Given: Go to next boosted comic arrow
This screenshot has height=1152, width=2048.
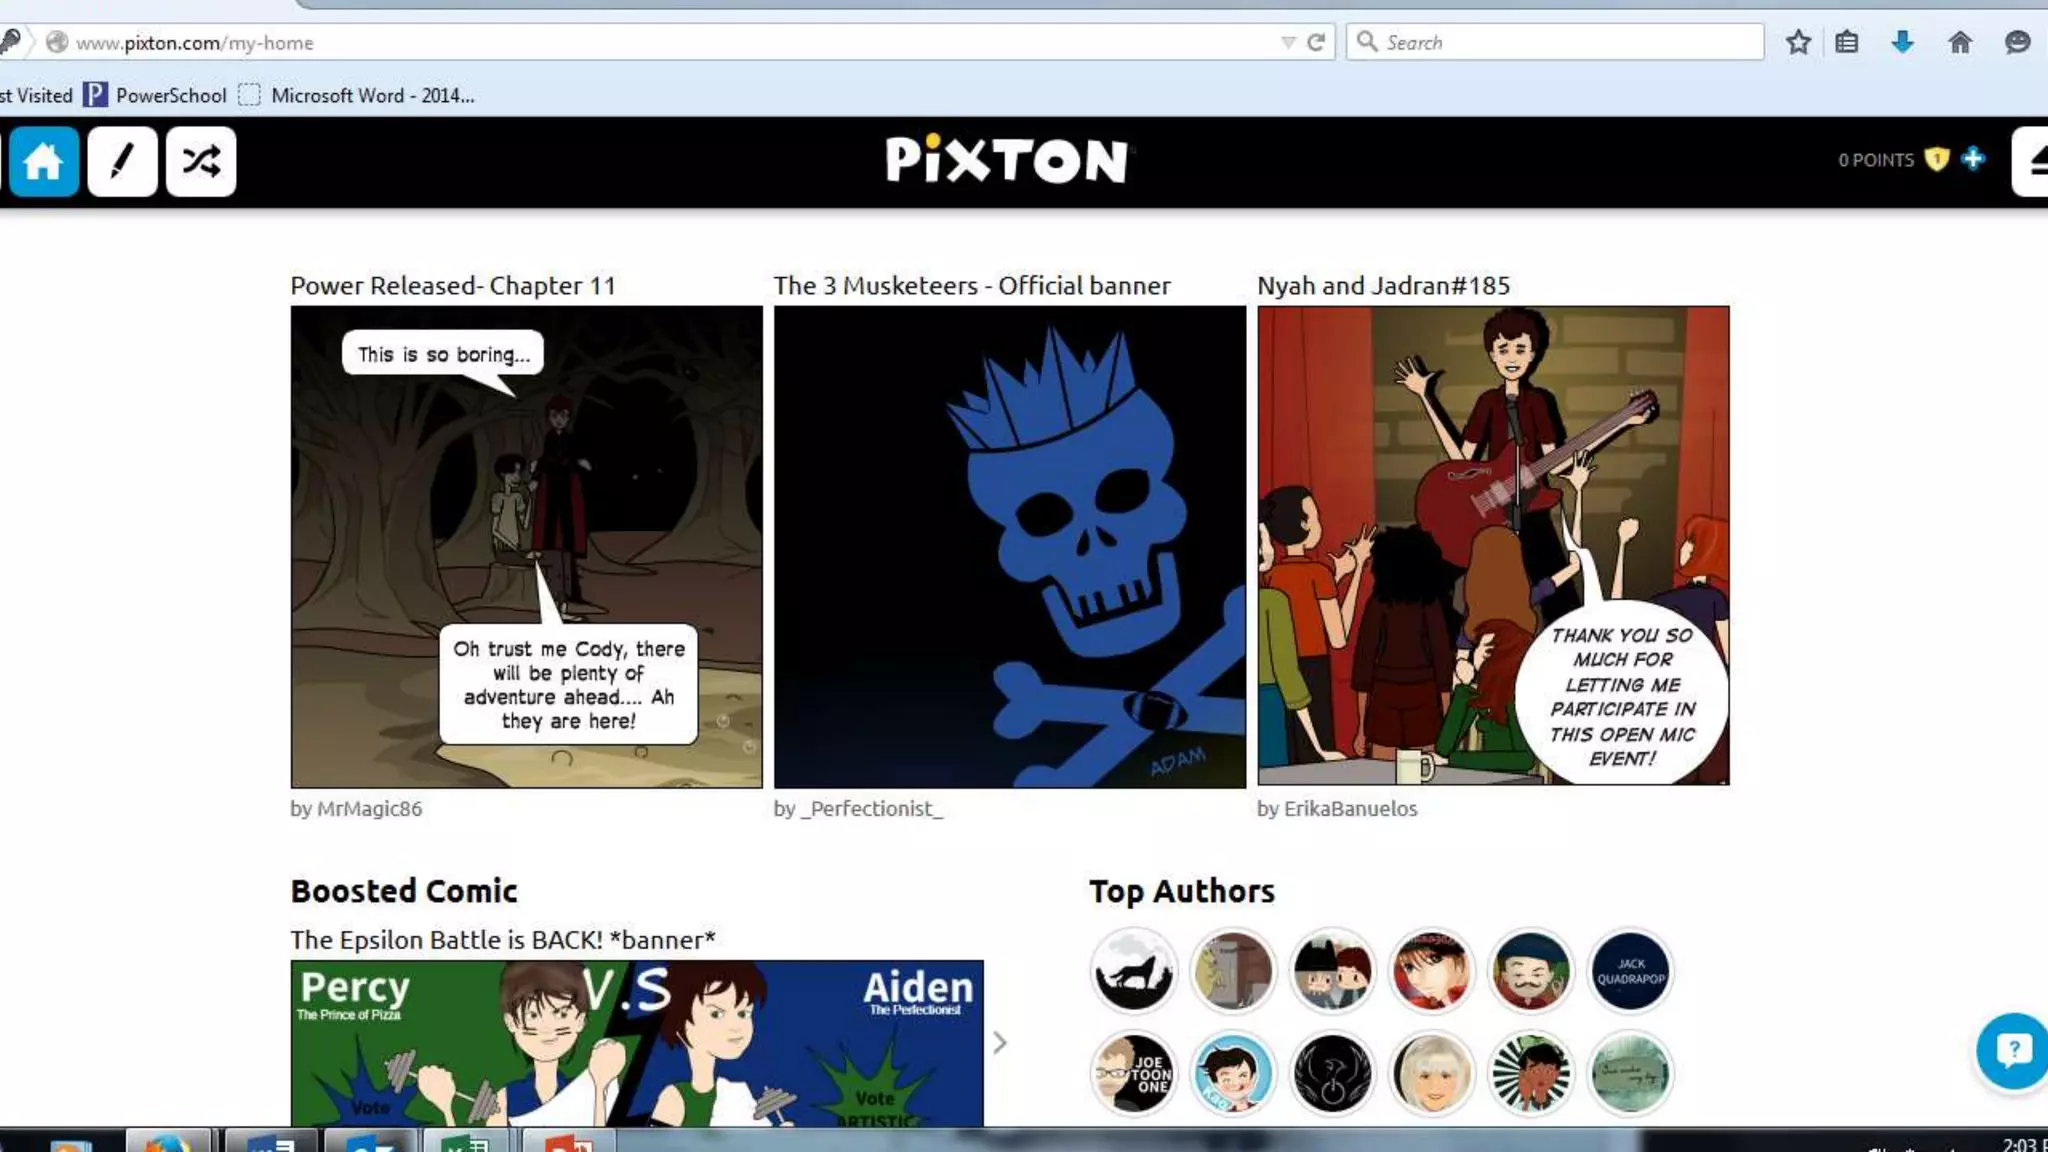Looking at the screenshot, I should 999,1043.
